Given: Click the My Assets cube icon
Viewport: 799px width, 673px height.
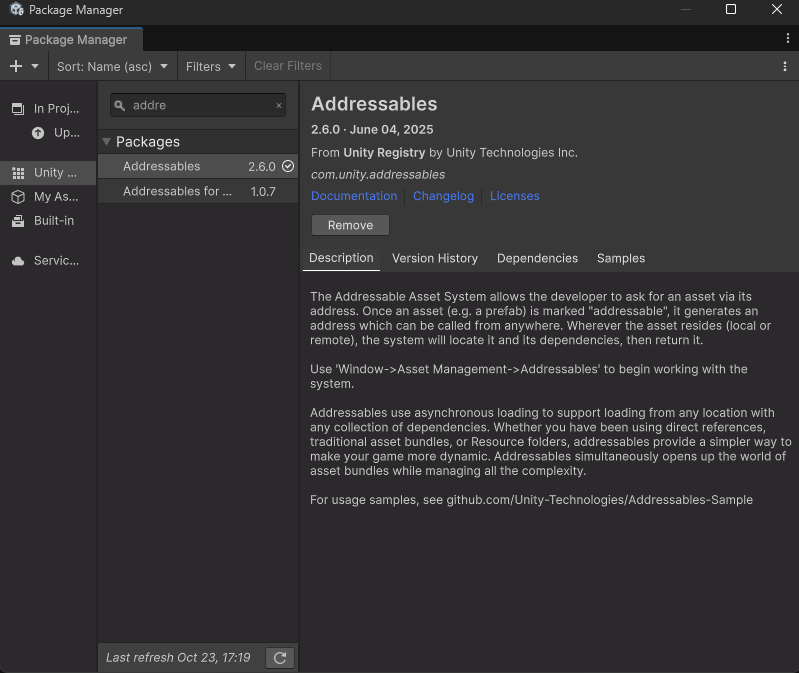Looking at the screenshot, I should click(x=18, y=197).
